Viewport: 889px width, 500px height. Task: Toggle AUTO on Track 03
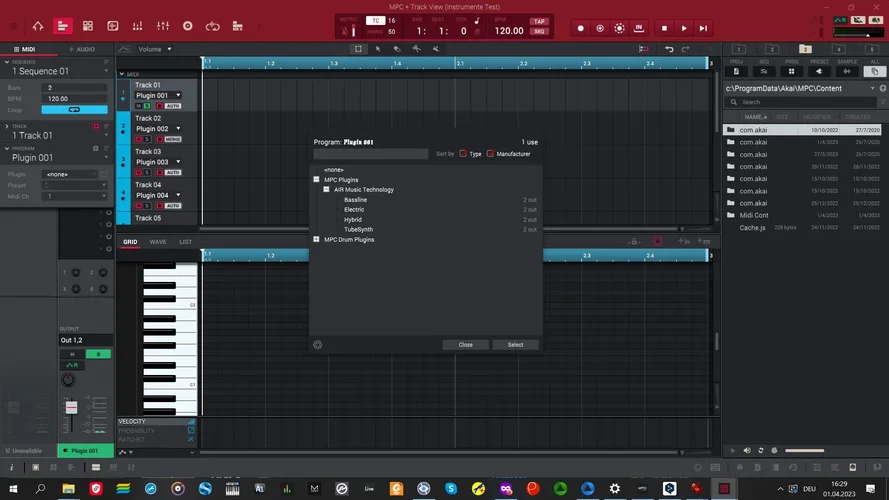click(x=173, y=172)
